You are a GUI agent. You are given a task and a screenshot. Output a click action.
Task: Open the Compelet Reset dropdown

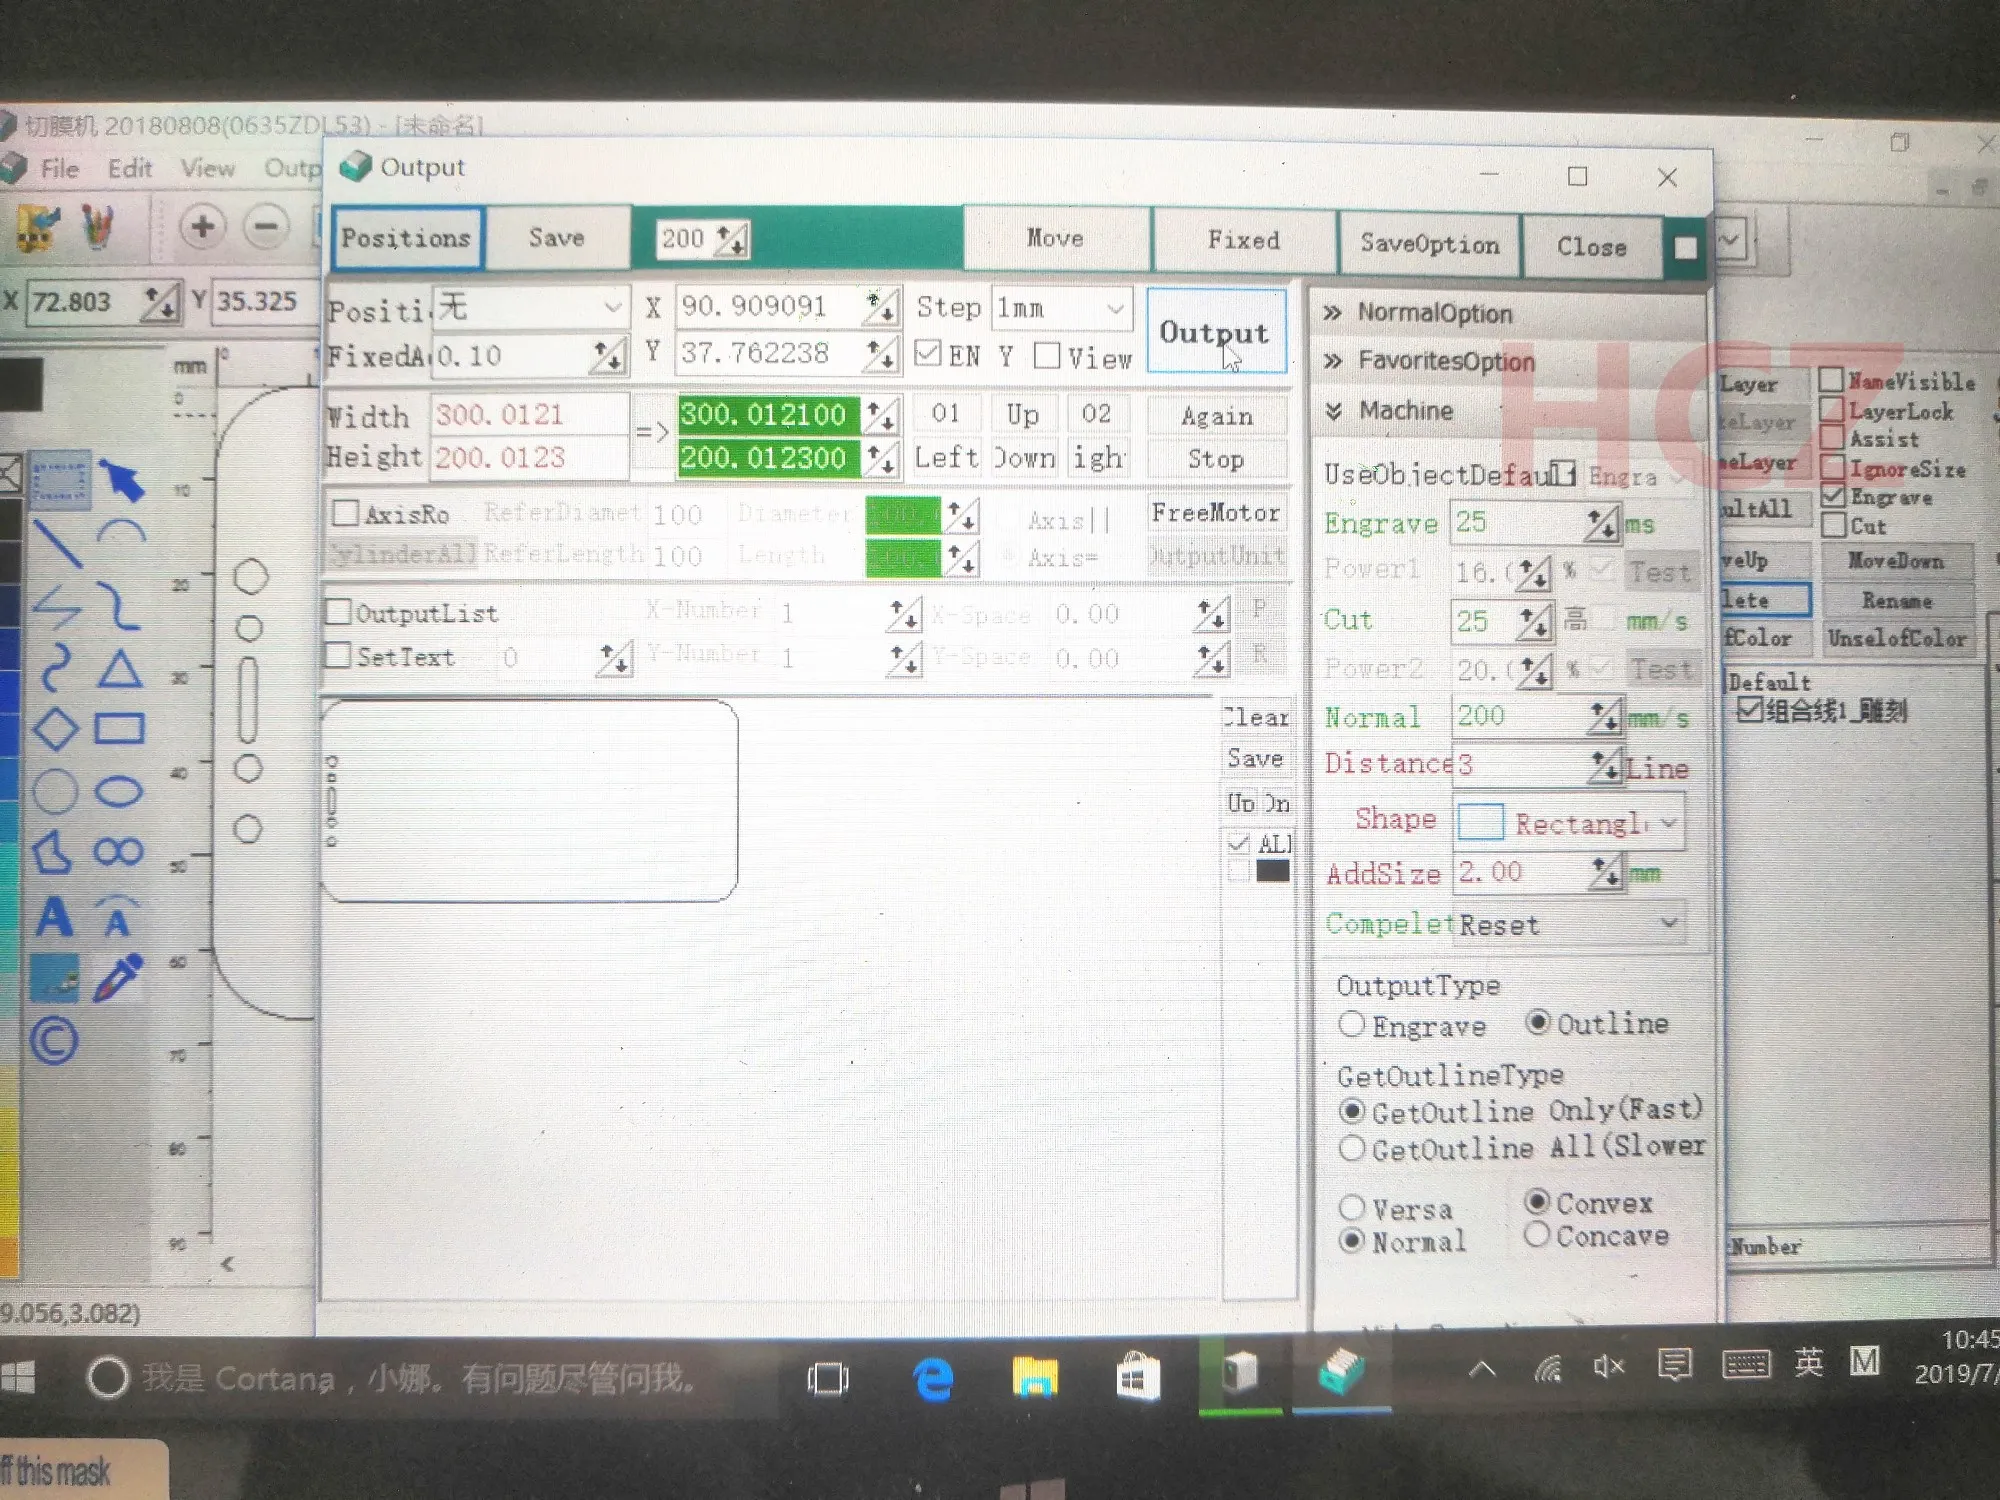click(x=1570, y=924)
